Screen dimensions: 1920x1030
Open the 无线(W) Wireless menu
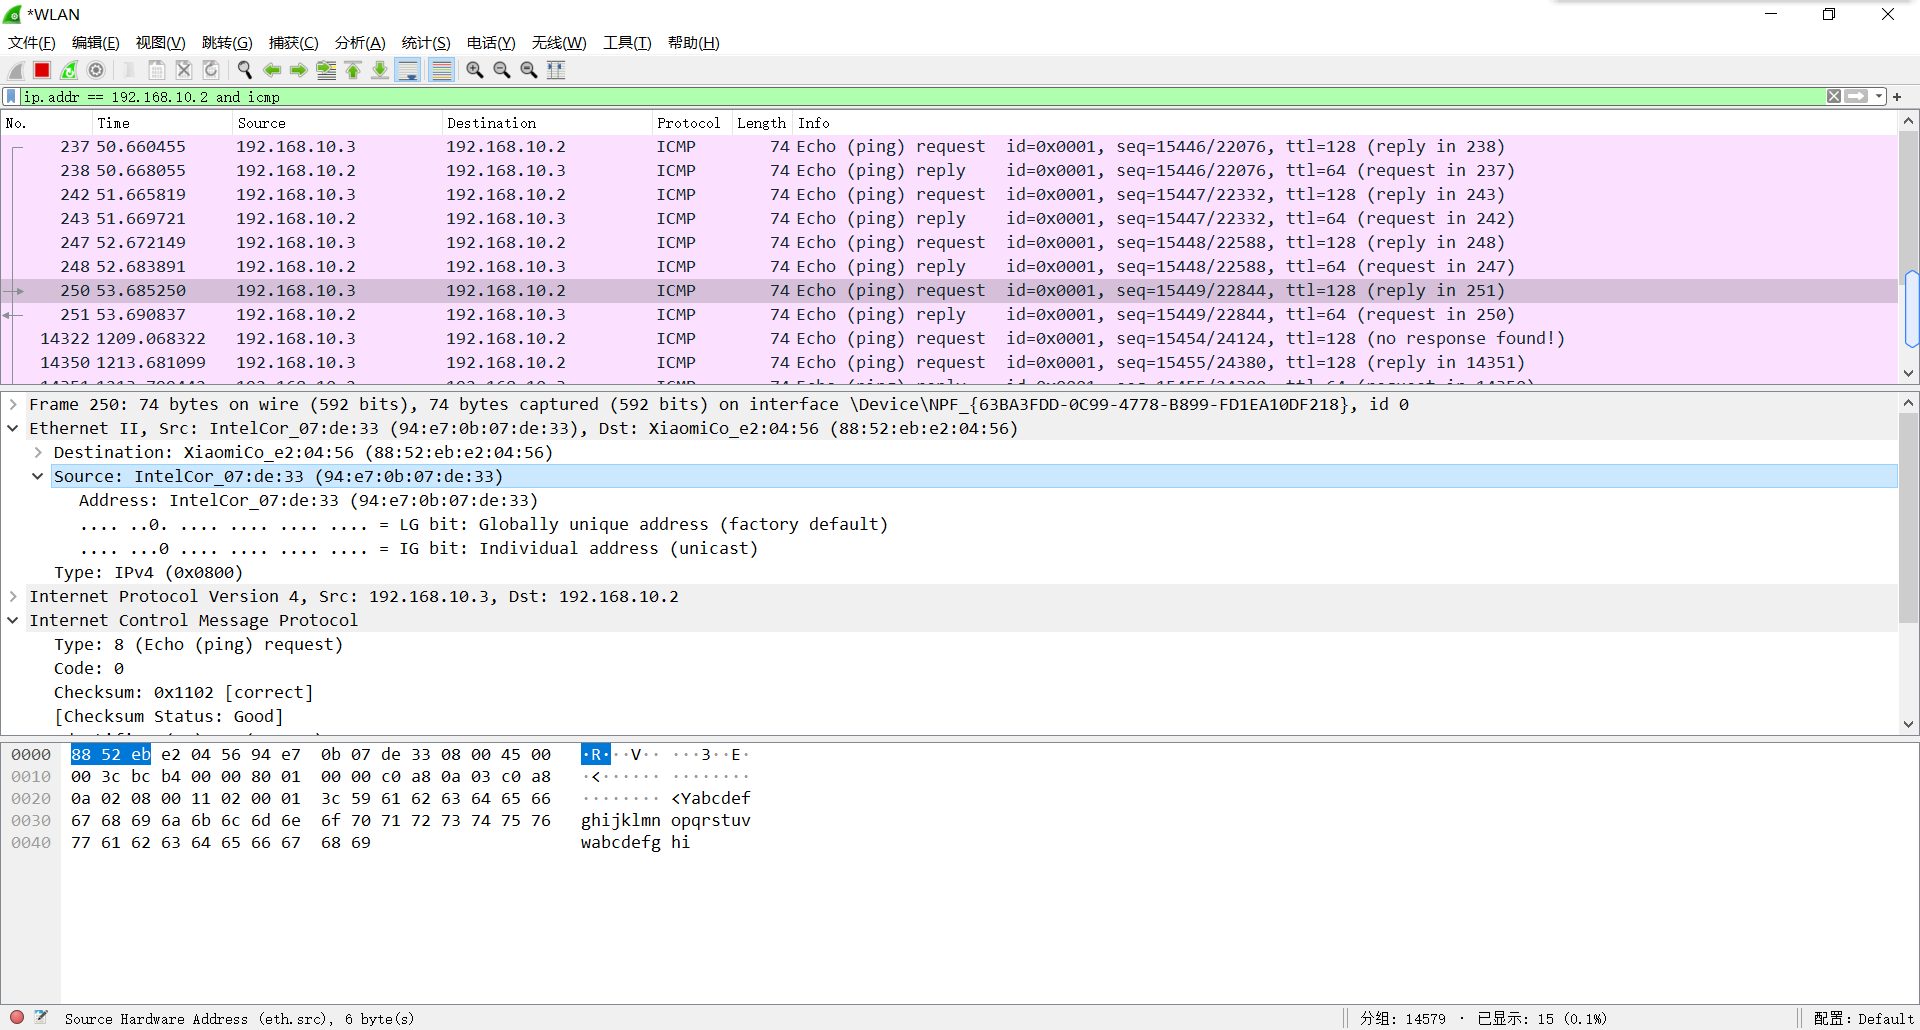point(558,43)
